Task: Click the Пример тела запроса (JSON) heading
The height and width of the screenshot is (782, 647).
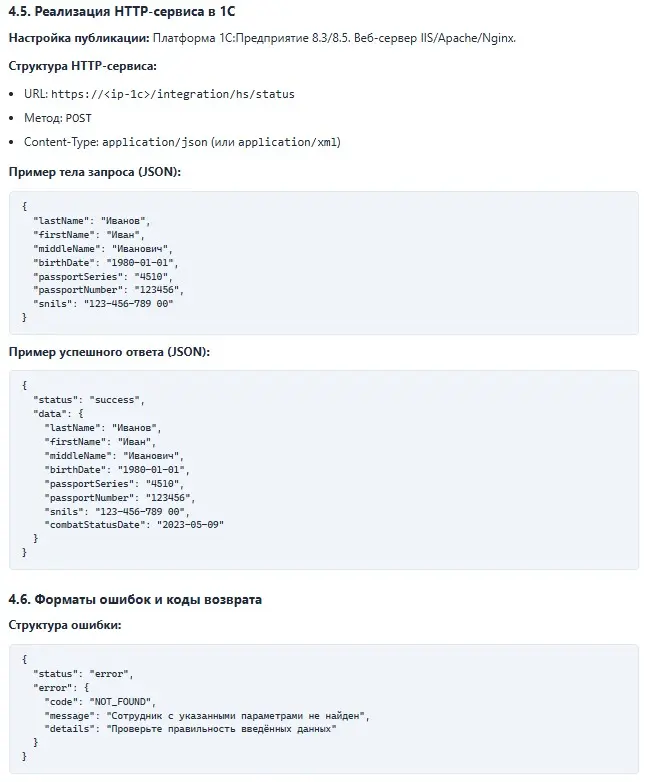Action: click(x=95, y=172)
